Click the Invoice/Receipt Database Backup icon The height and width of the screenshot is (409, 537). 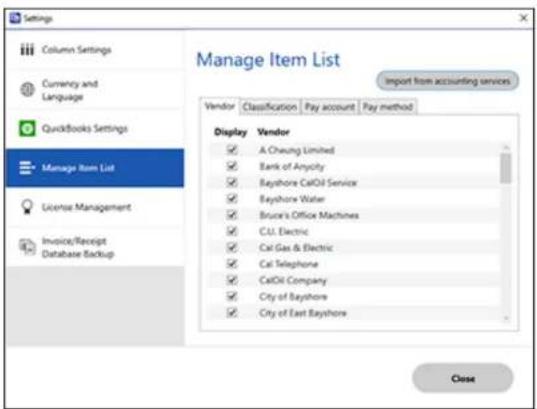[27, 247]
